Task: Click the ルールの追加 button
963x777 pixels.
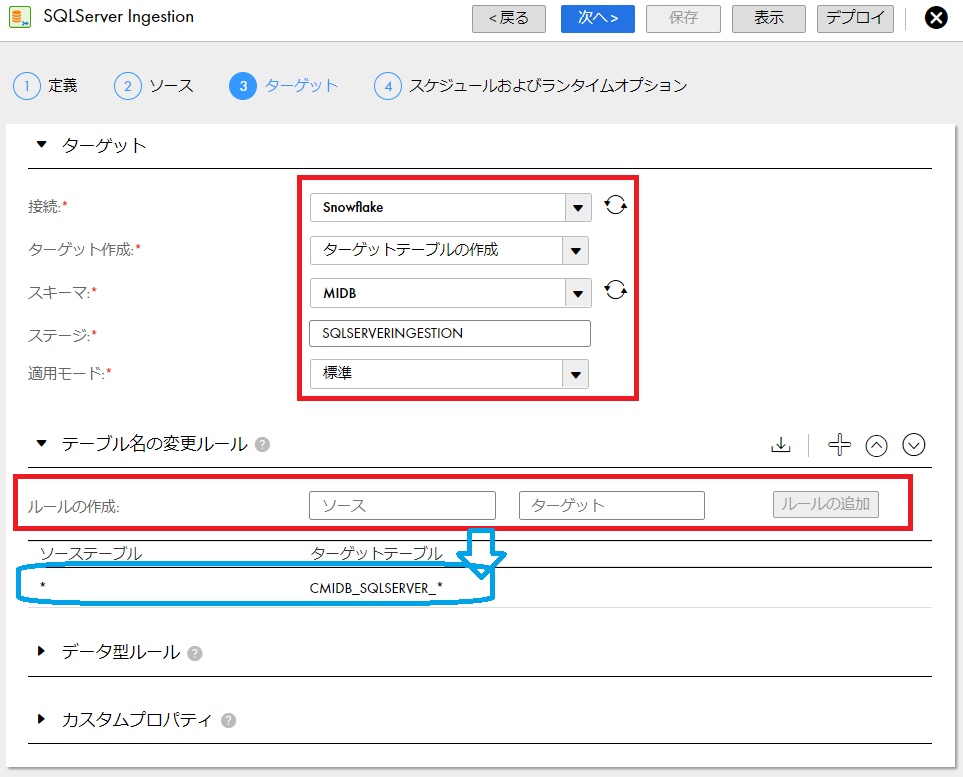Action: pyautogui.click(x=825, y=504)
